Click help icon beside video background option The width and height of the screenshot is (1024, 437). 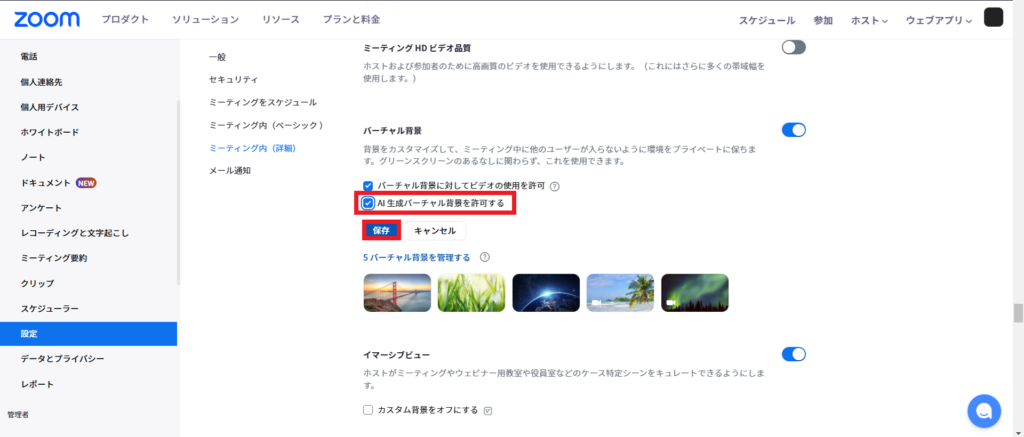(x=554, y=186)
